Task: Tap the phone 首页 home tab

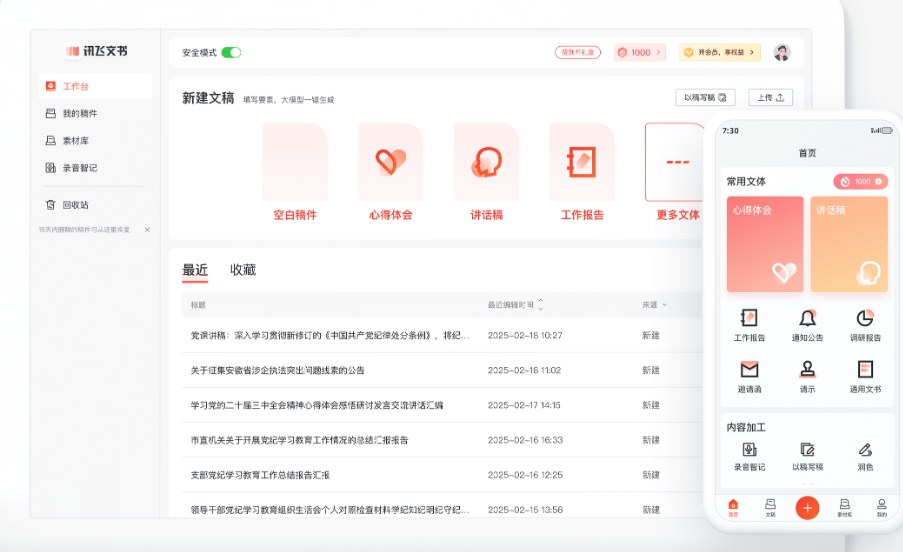Action: [733, 508]
